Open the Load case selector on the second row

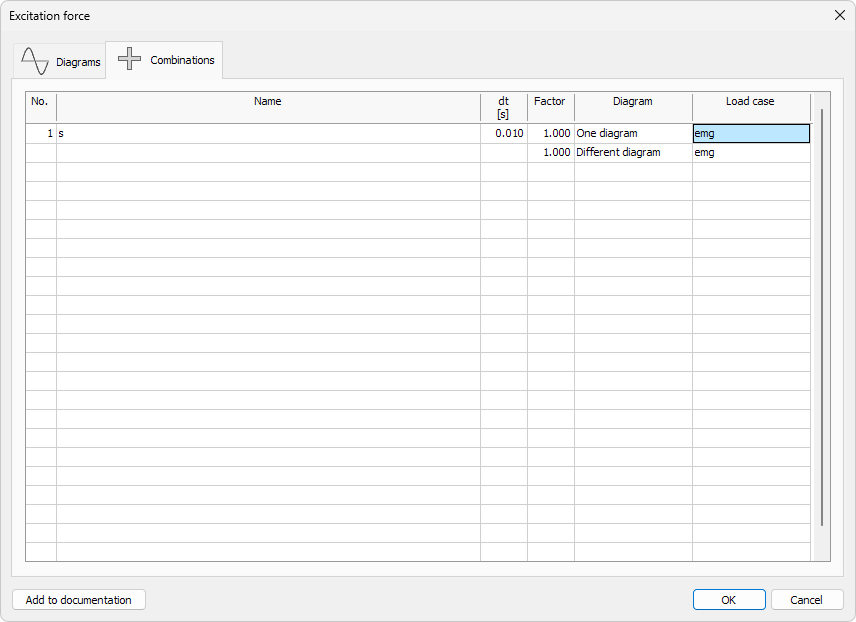point(750,152)
